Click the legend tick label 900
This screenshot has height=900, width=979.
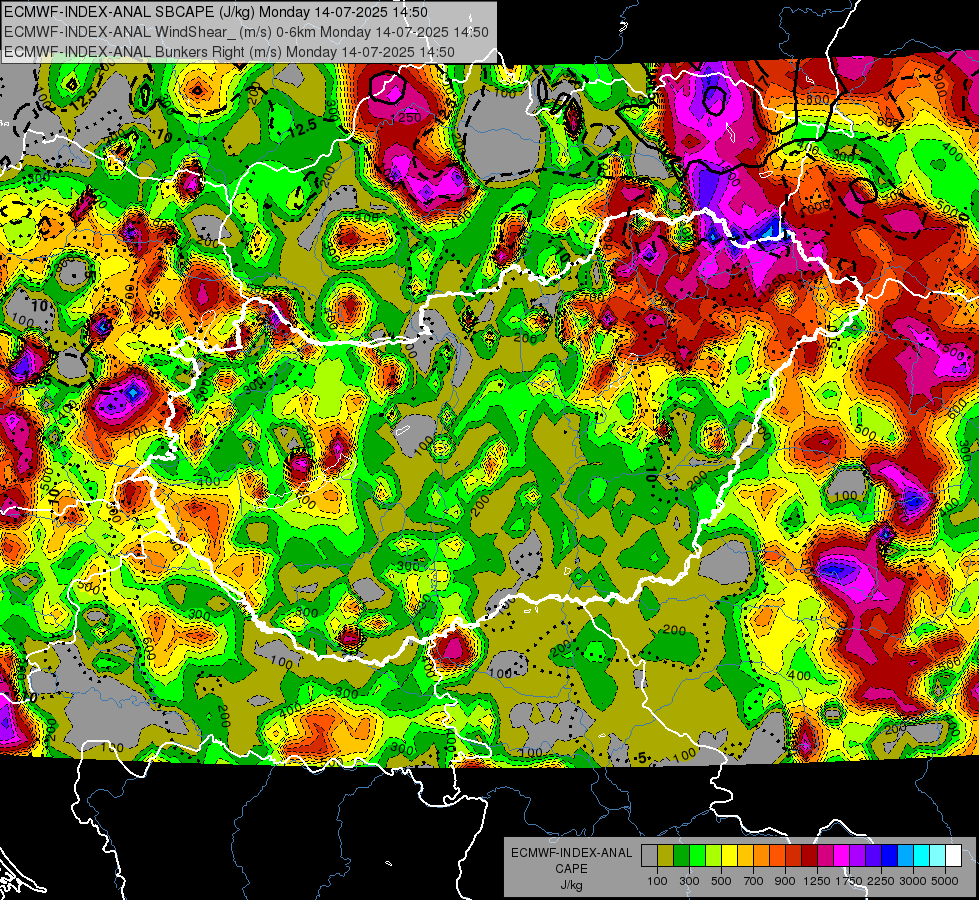click(785, 881)
